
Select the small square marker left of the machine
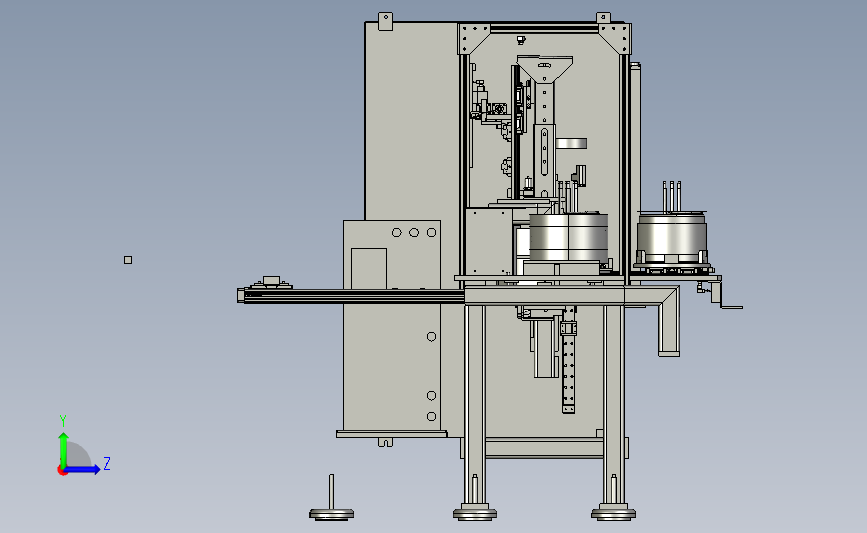[x=128, y=260]
